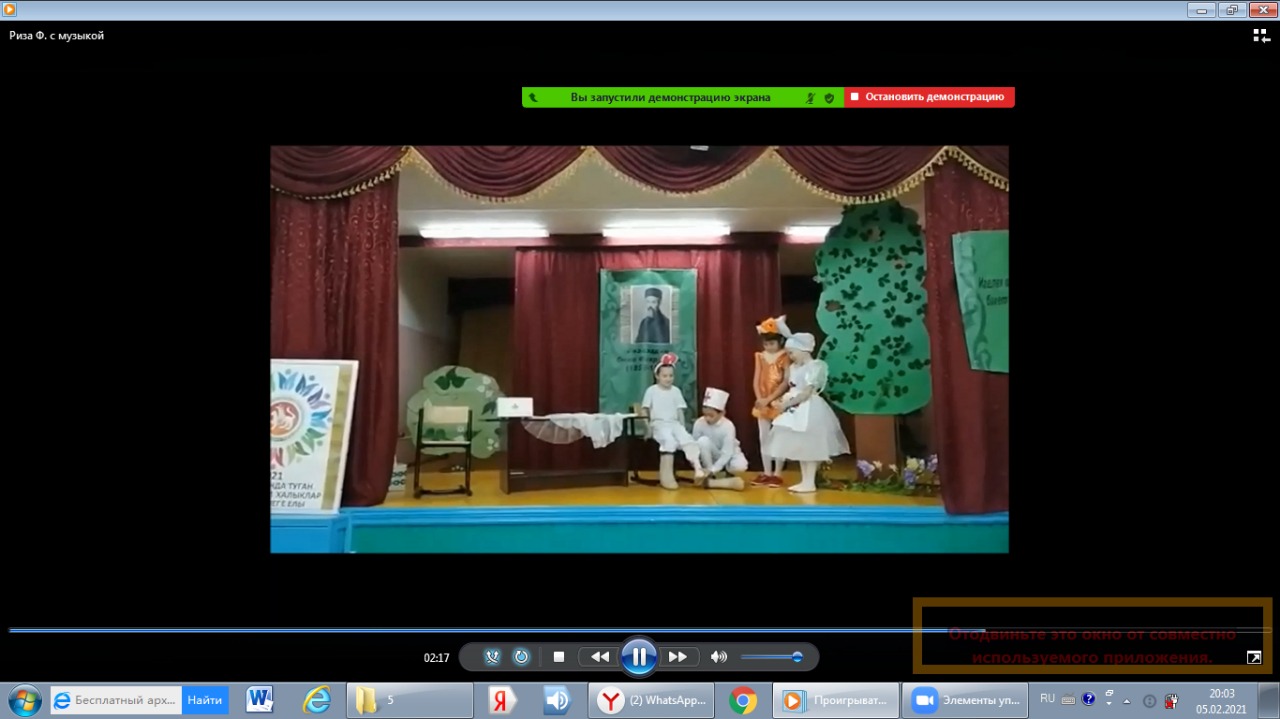The width and height of the screenshot is (1280, 719).
Task: Click the Найти search button in taskbar
Action: point(204,700)
